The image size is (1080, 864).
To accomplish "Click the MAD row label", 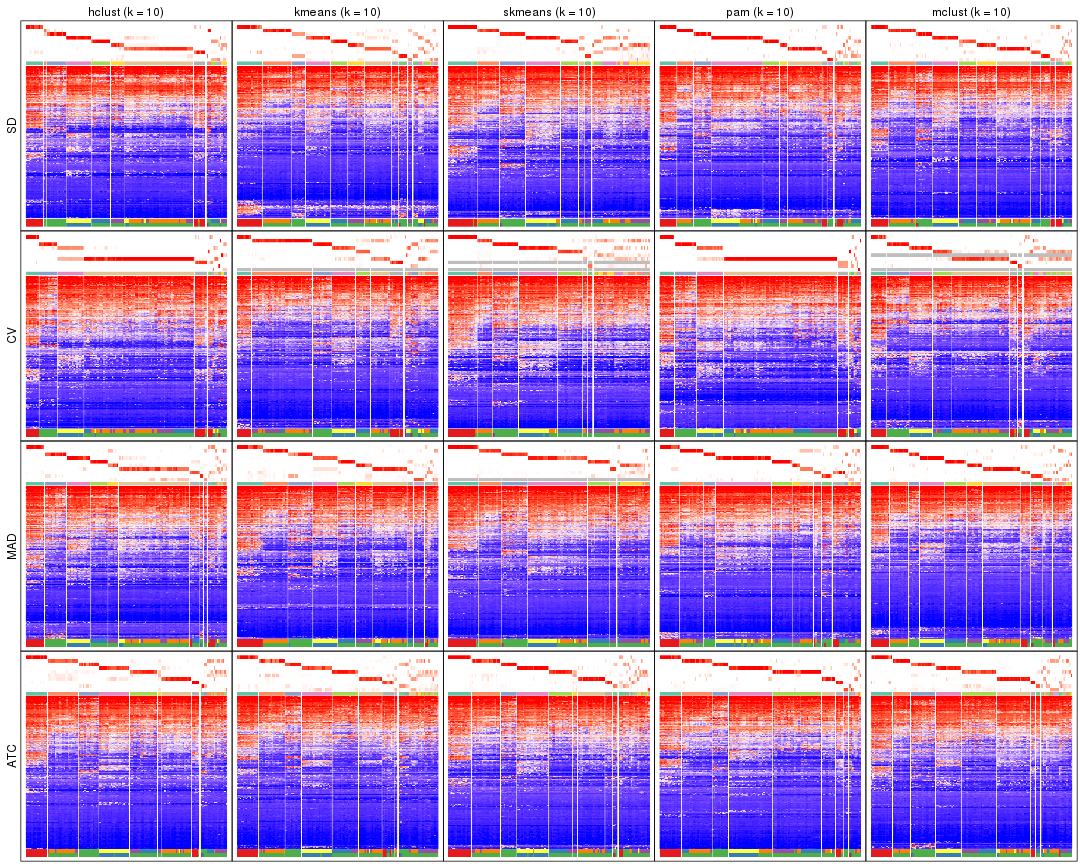I will (12, 545).
